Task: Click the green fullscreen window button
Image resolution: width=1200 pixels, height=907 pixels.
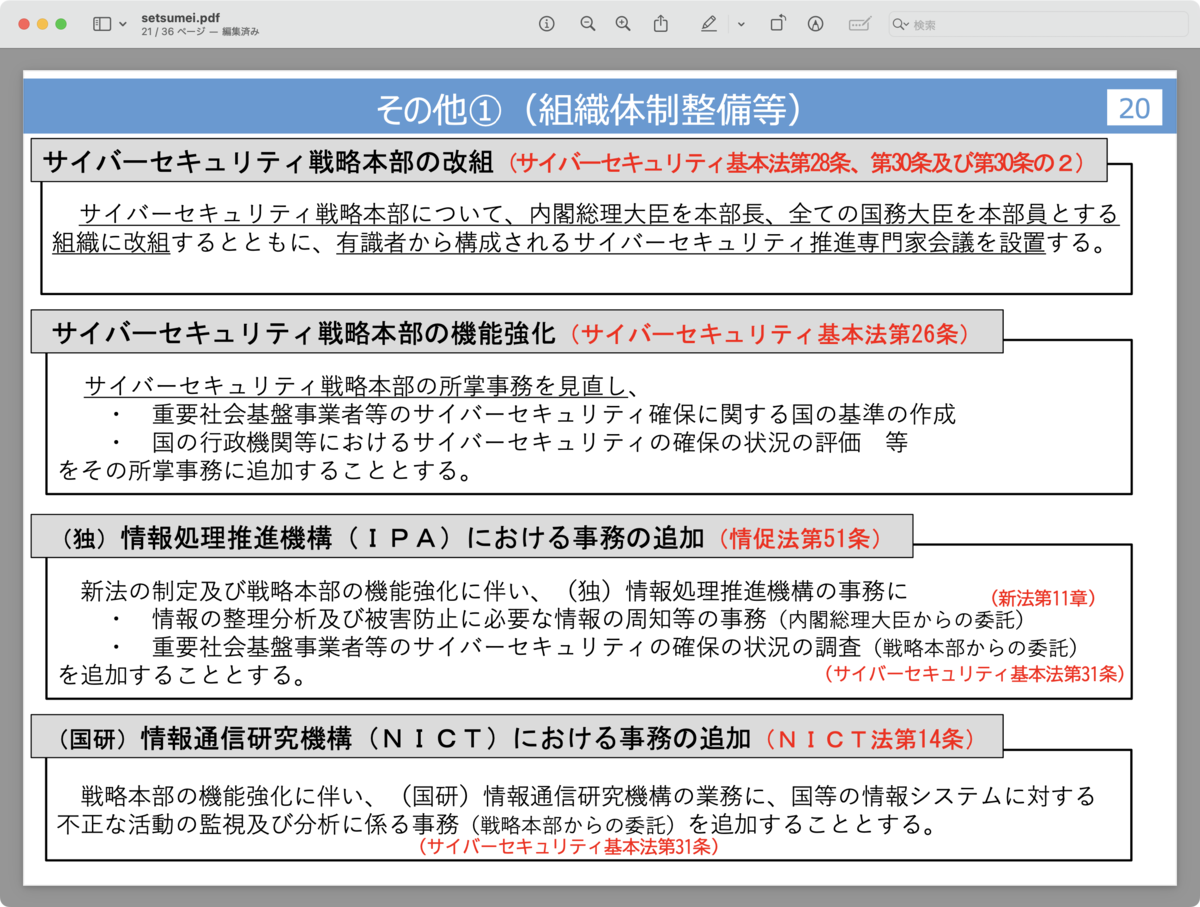Action: (61, 24)
